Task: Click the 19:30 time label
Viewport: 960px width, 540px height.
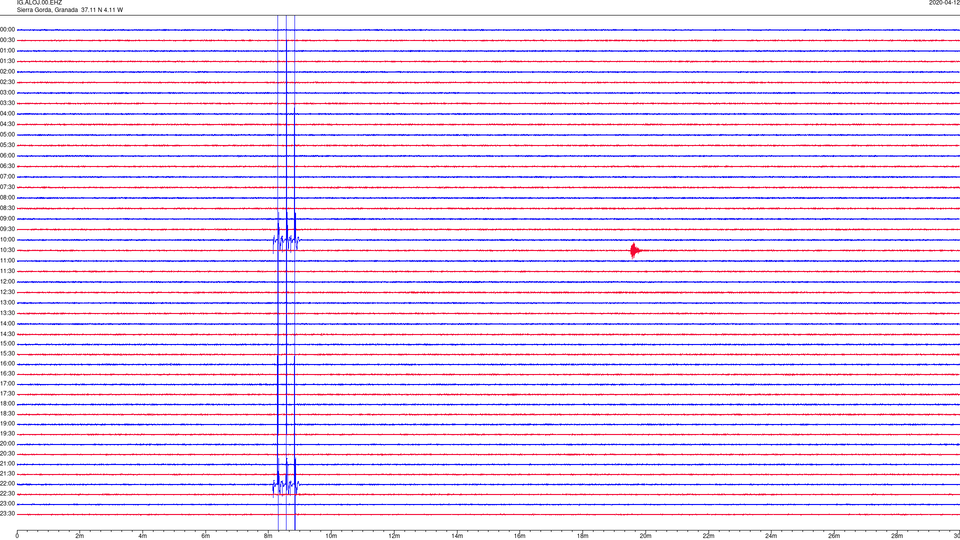Action: click(7, 434)
